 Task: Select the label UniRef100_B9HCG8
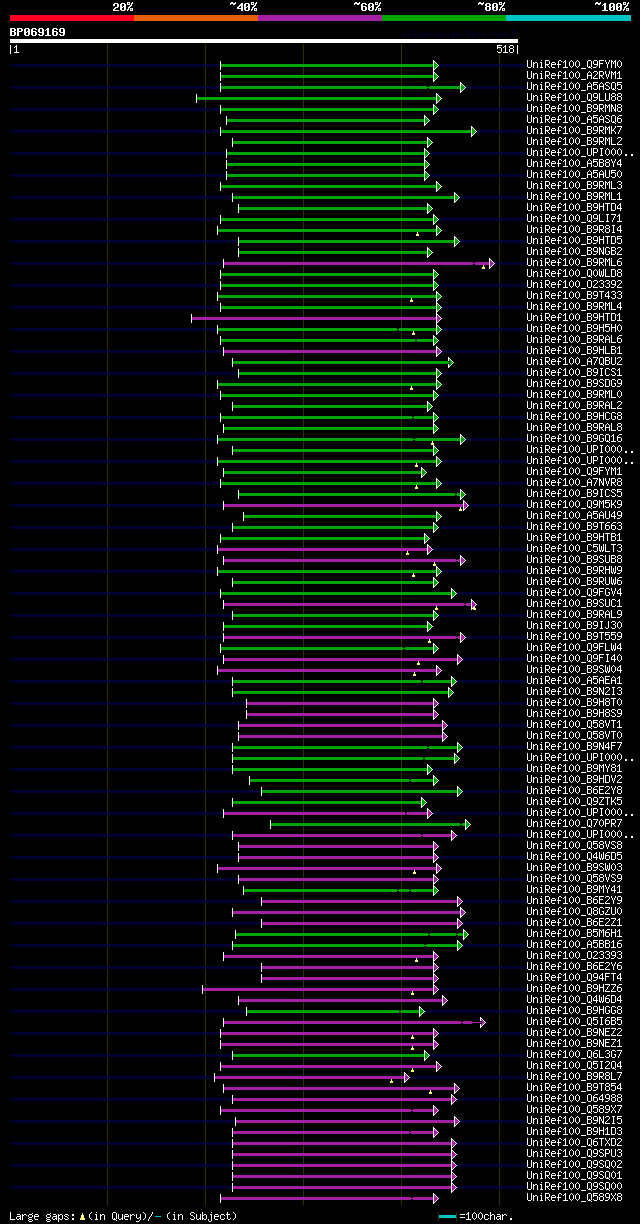574,416
